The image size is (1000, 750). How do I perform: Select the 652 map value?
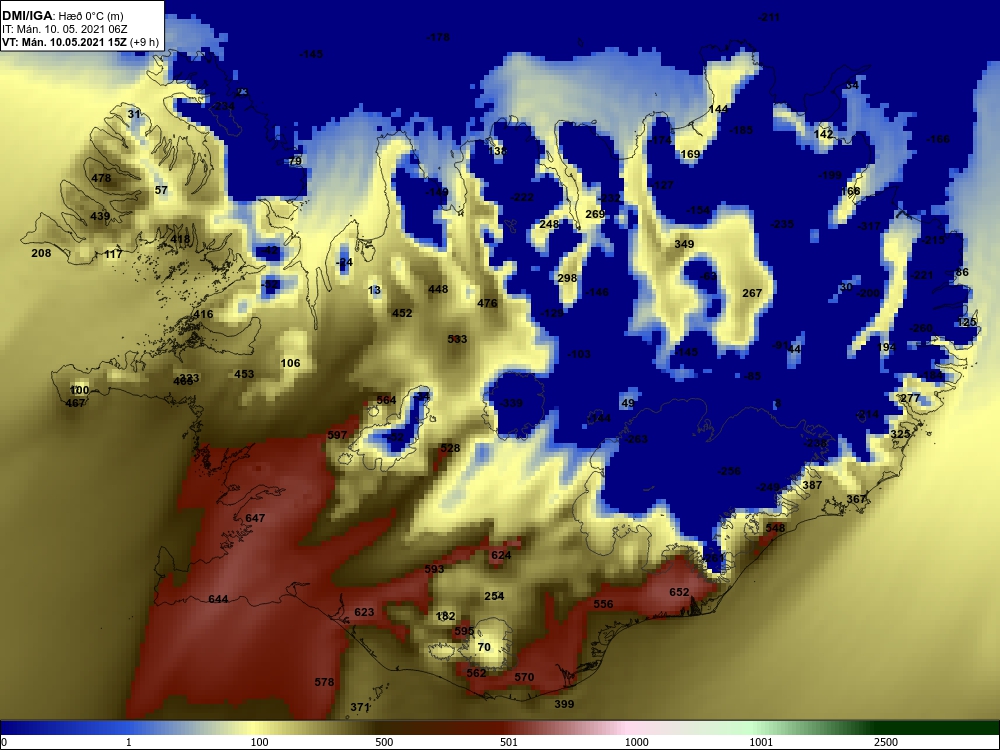pyautogui.click(x=679, y=592)
